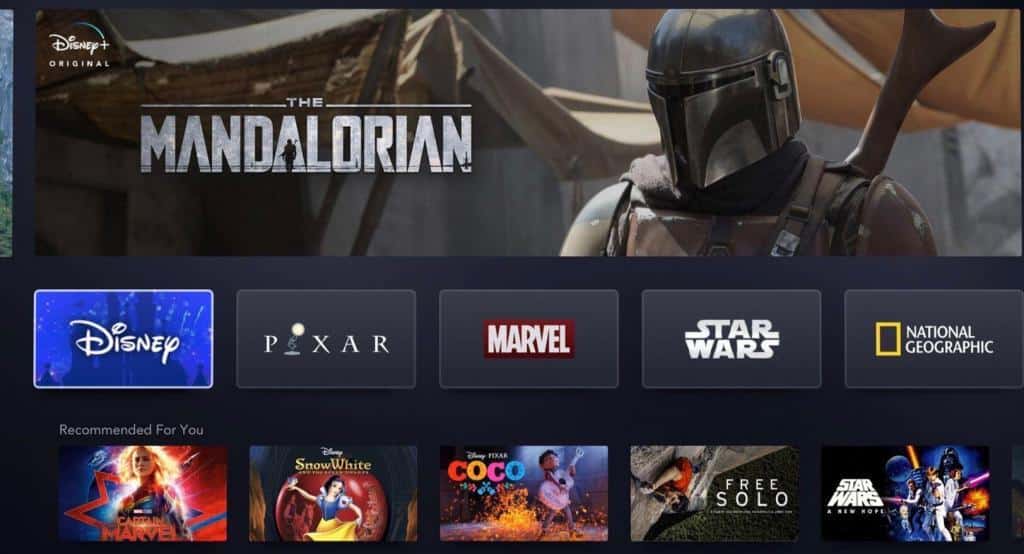Click the Star Wars logo on A New Hope poster

856,493
